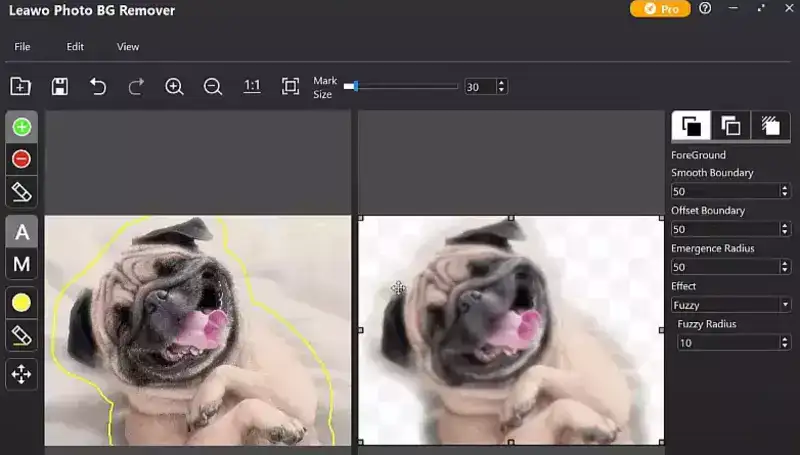Click the left-middle resize handle of result
The image size is (800, 455).
361,331
